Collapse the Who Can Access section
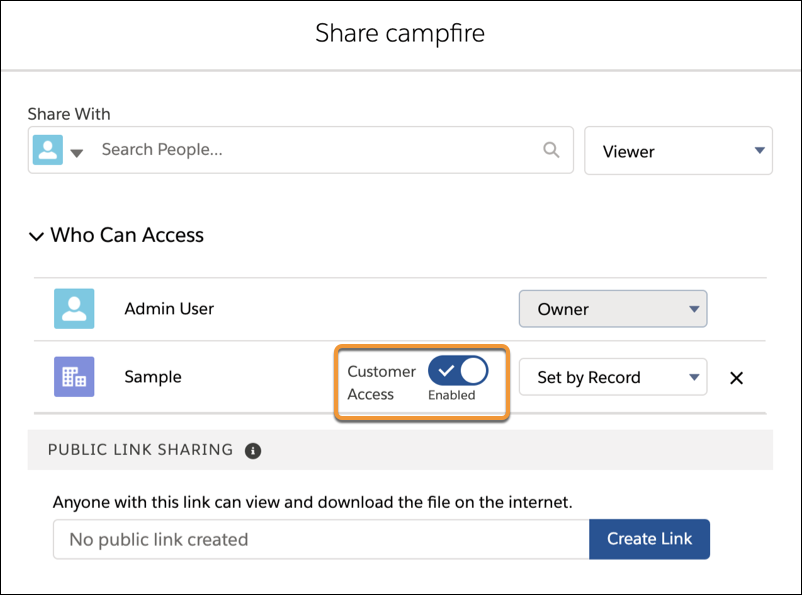Viewport: 802px width, 595px height. click(37, 235)
